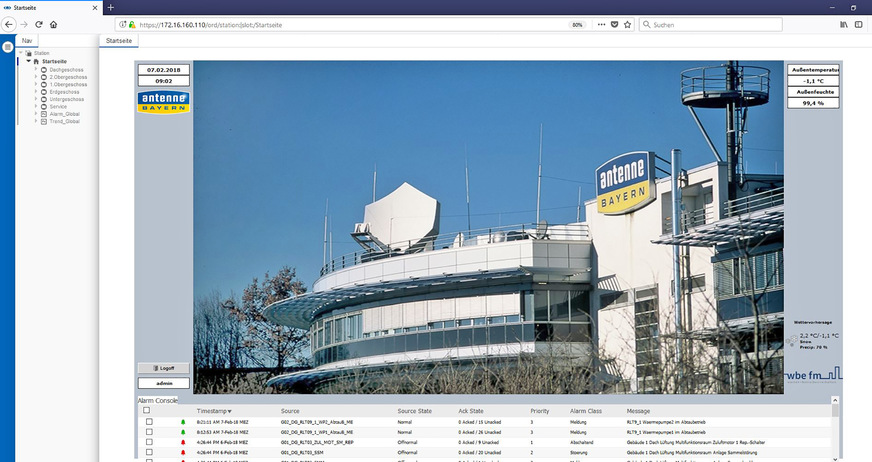
Task: Open a new browser tab with plus icon
Action: [x=111, y=7]
